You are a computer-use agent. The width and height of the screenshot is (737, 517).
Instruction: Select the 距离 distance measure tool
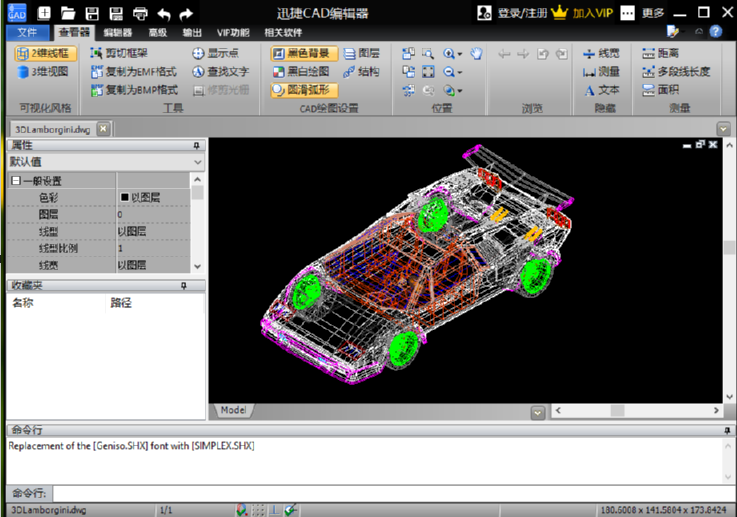[660, 54]
